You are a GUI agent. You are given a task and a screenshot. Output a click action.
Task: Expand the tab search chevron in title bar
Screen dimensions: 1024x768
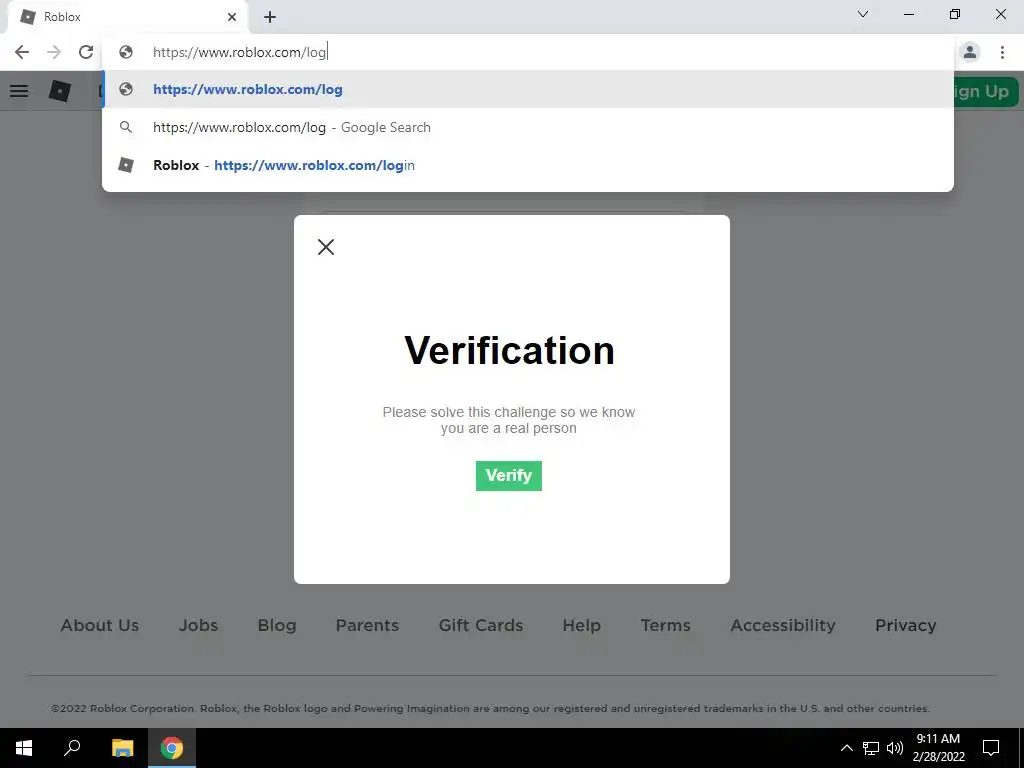863,14
